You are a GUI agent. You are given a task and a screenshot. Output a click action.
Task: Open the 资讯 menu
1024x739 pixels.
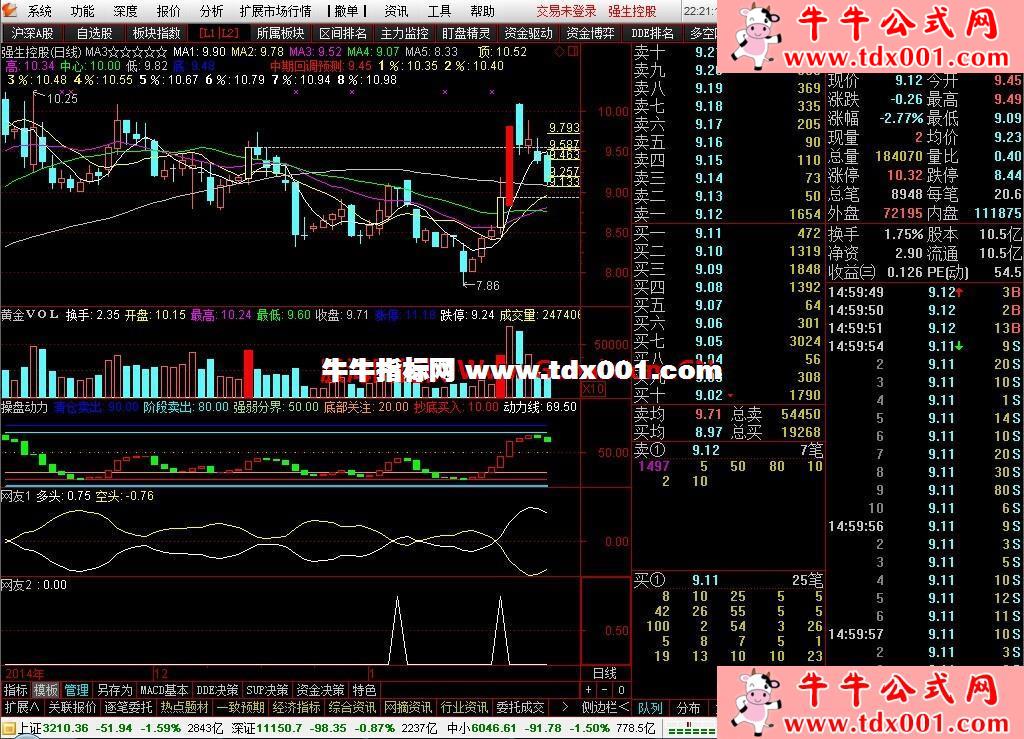tap(396, 11)
